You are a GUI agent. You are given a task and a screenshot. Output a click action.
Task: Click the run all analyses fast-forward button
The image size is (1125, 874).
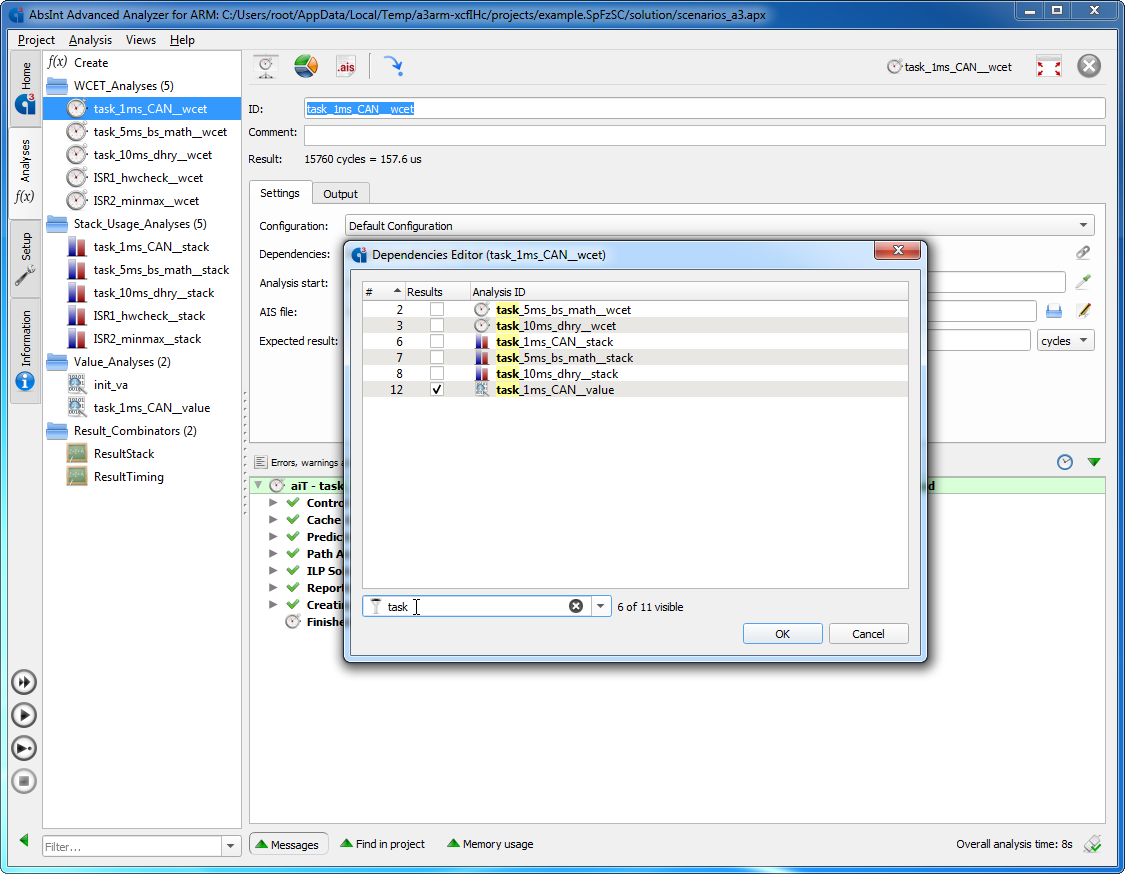pyautogui.click(x=24, y=682)
